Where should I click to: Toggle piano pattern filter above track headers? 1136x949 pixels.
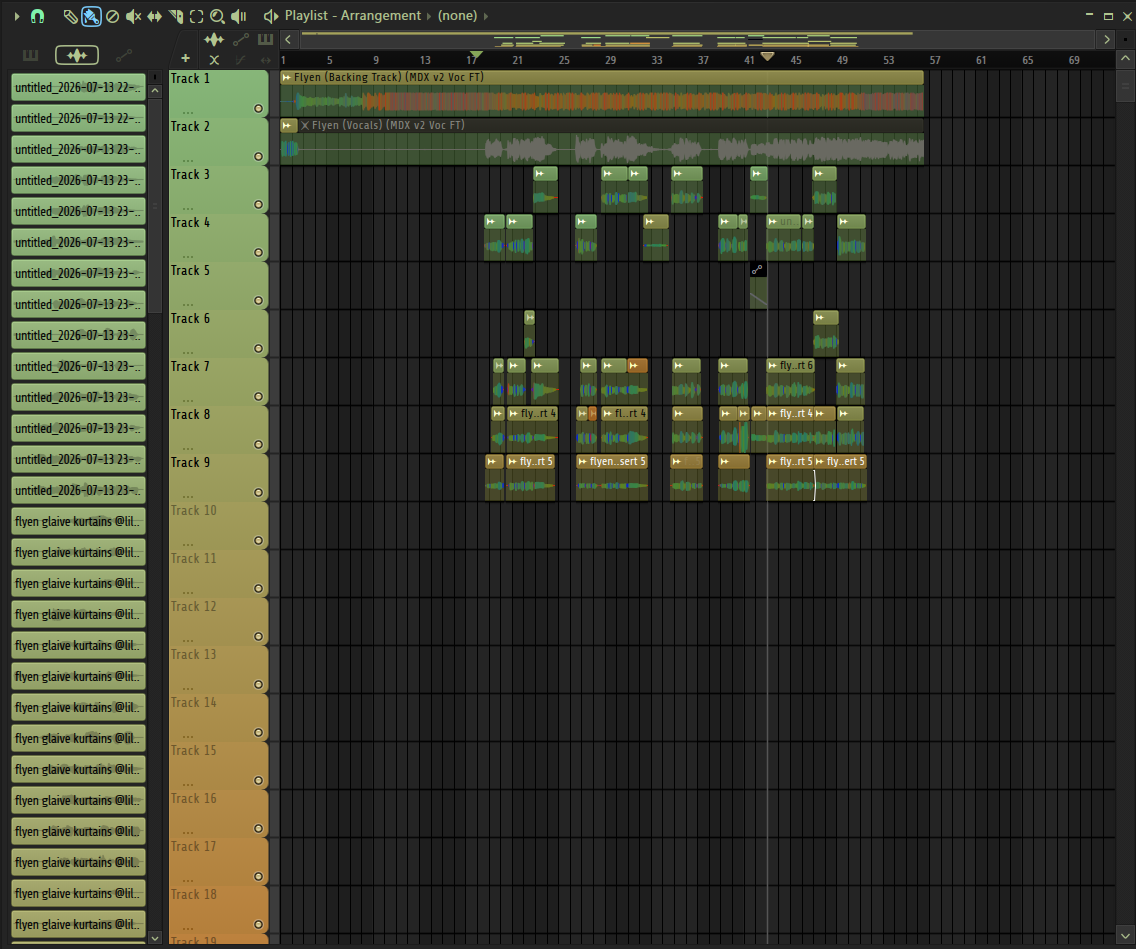point(265,39)
